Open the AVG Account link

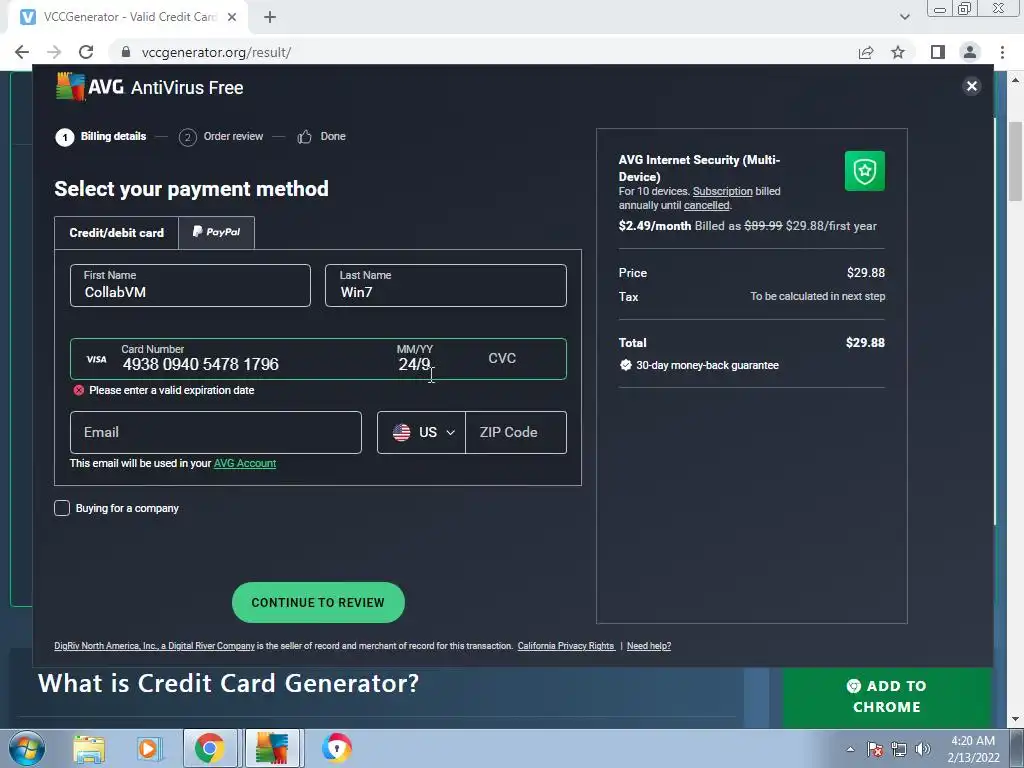click(x=245, y=463)
